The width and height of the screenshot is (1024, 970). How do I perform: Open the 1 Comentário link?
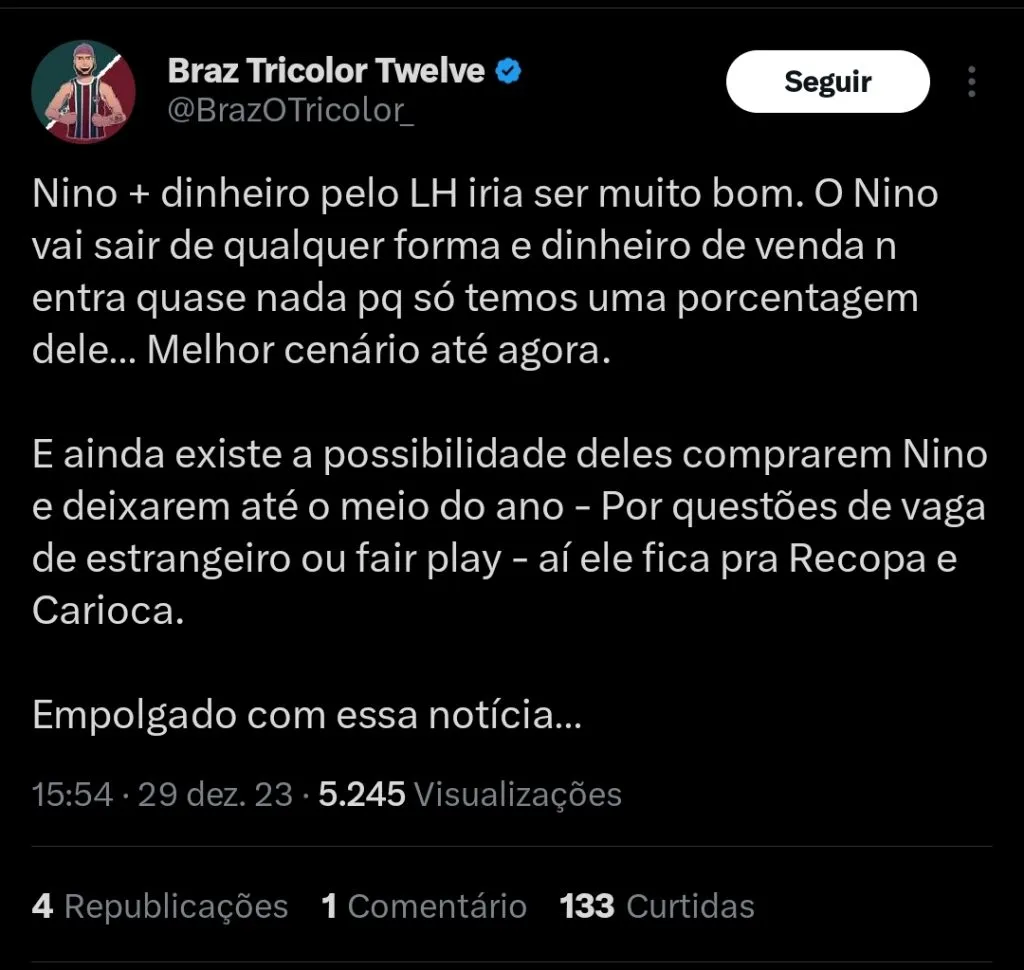[x=424, y=907]
